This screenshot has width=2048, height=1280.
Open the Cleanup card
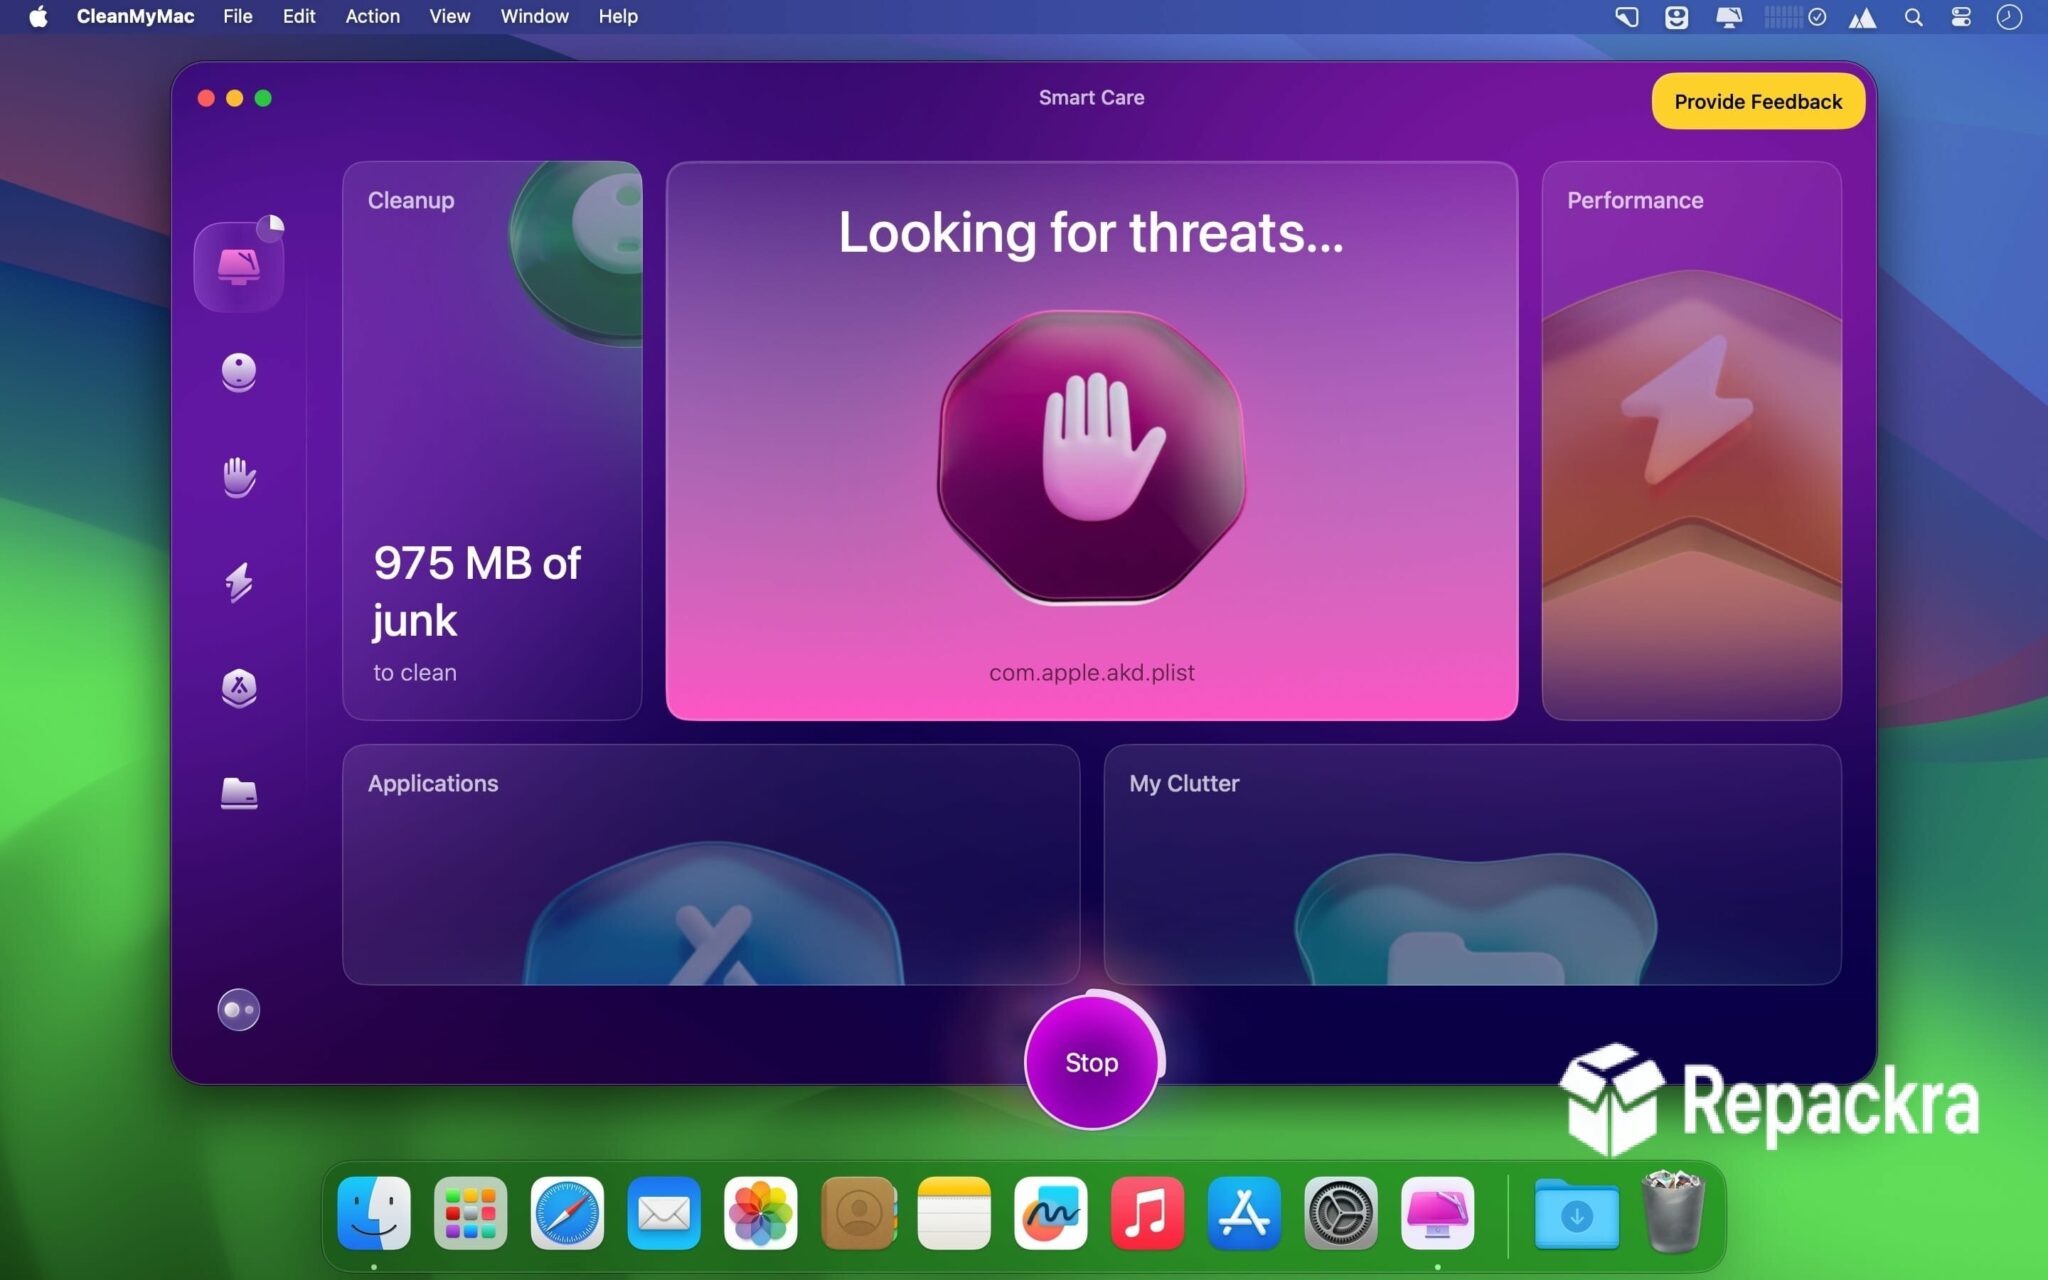(492, 440)
